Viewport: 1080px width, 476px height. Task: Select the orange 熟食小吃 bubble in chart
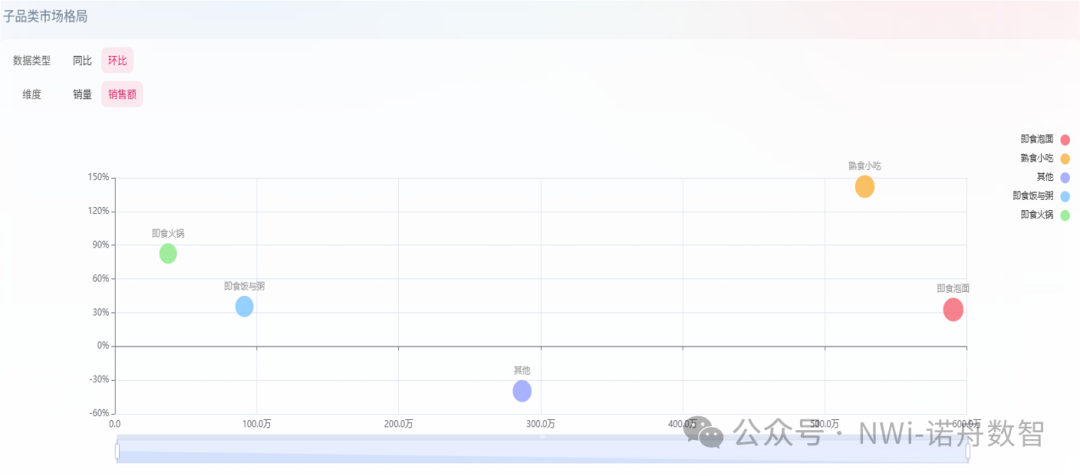pyautogui.click(x=865, y=187)
